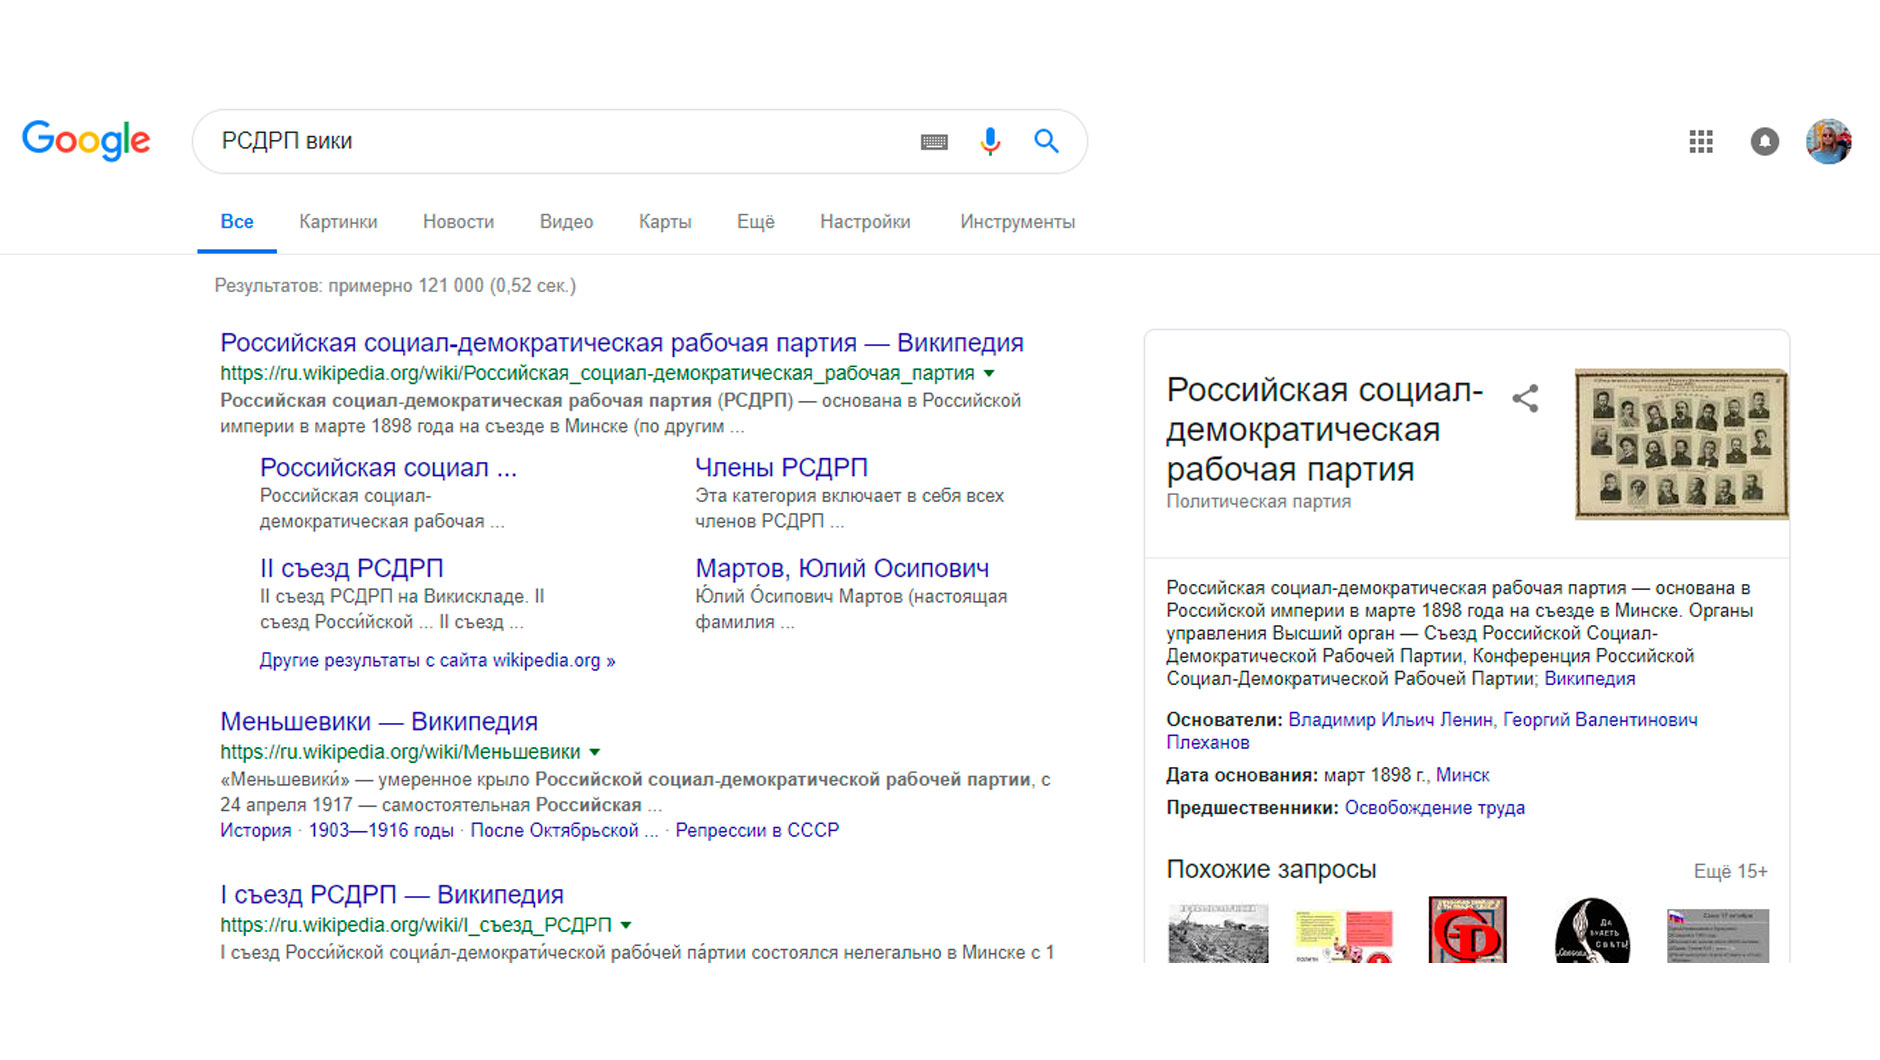
Task: Click the Результатов: примерно 121 000 count
Action: [395, 286]
